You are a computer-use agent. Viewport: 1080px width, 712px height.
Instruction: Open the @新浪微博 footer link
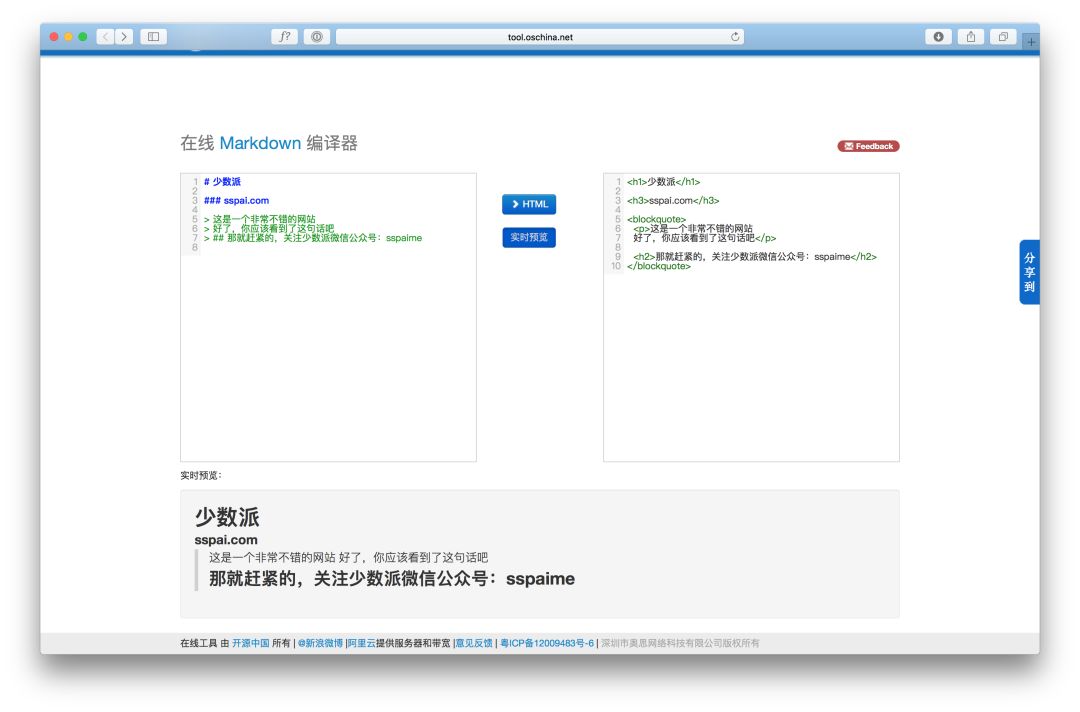tap(320, 643)
